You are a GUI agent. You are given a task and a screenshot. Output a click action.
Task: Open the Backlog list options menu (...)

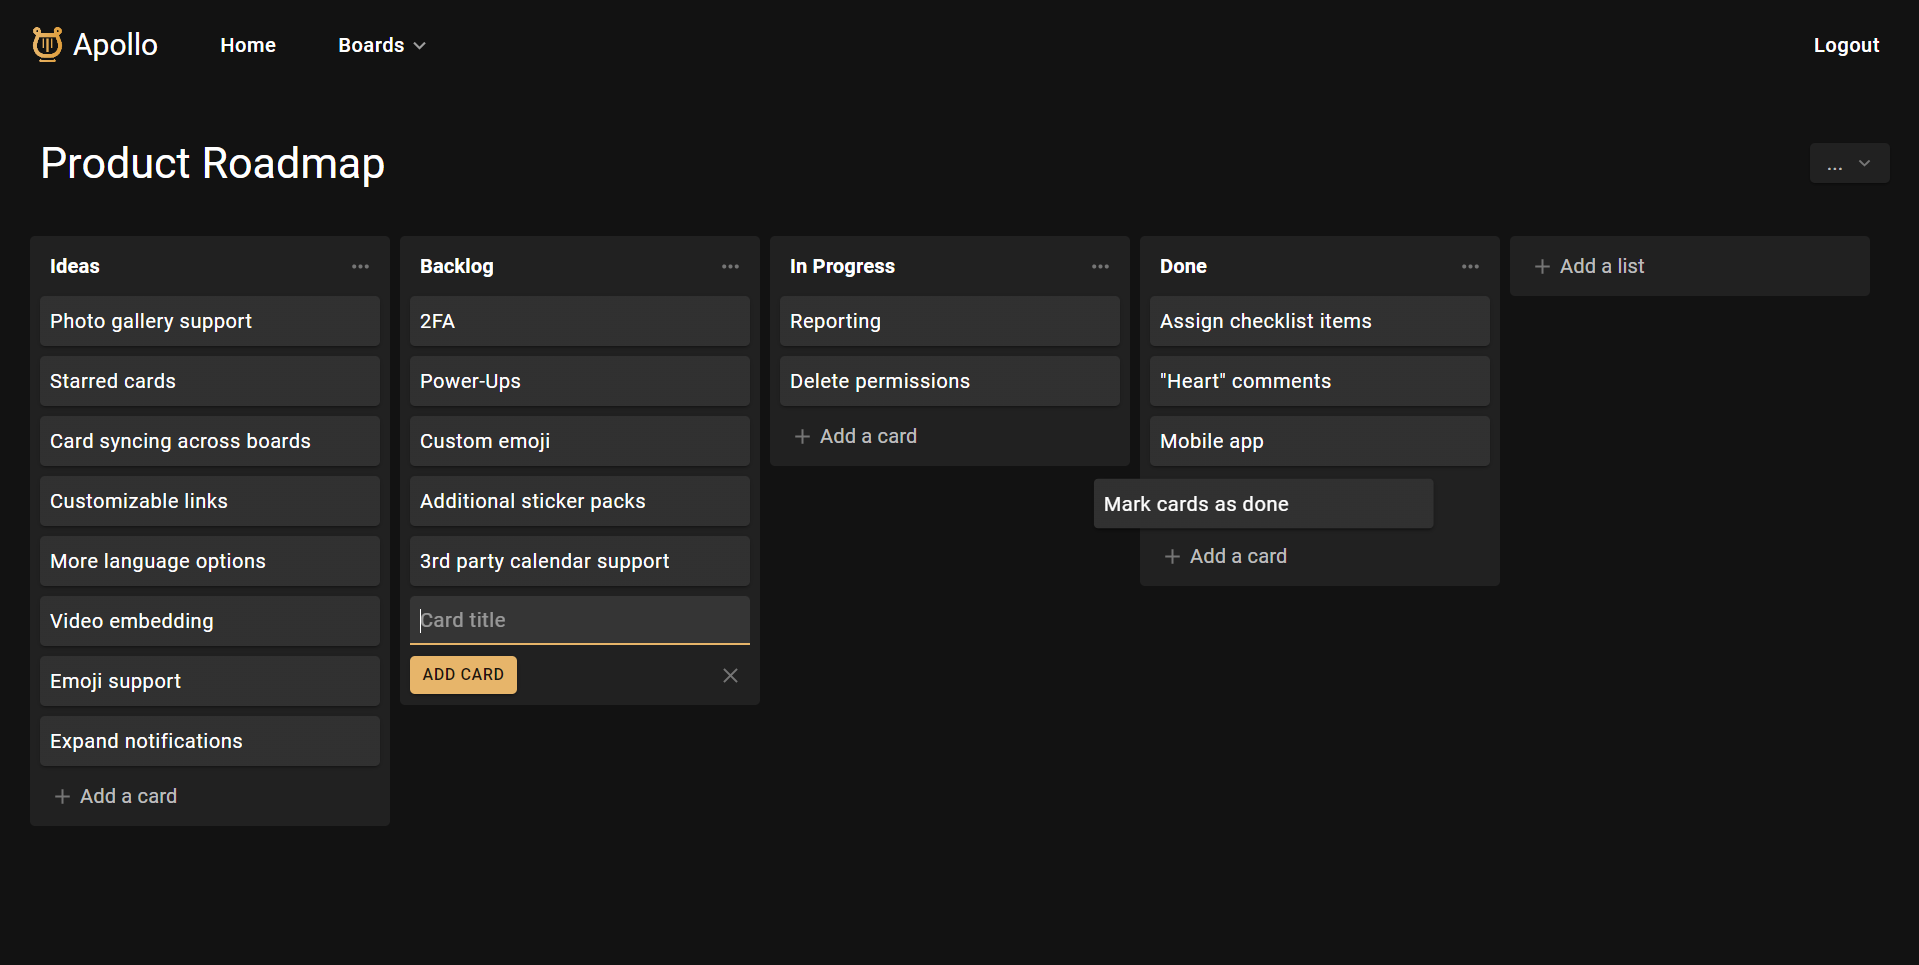[730, 266]
